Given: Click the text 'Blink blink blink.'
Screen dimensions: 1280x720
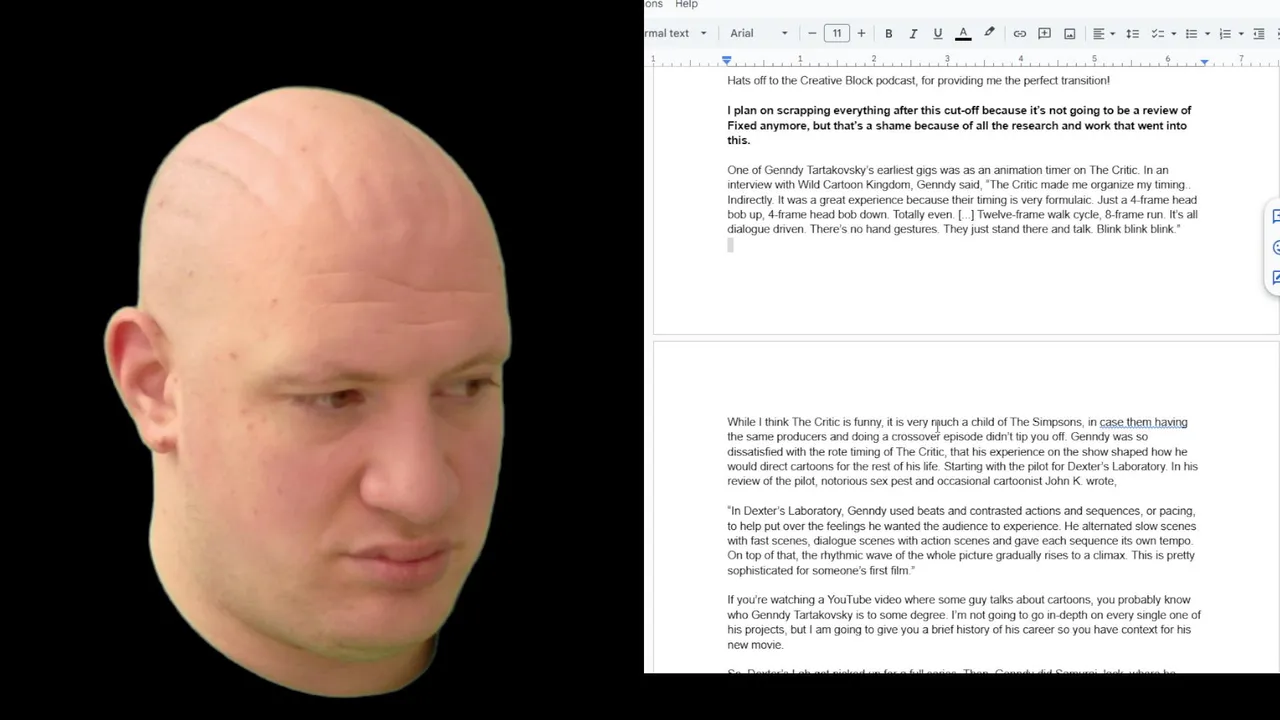Looking at the screenshot, I should click(1138, 230).
